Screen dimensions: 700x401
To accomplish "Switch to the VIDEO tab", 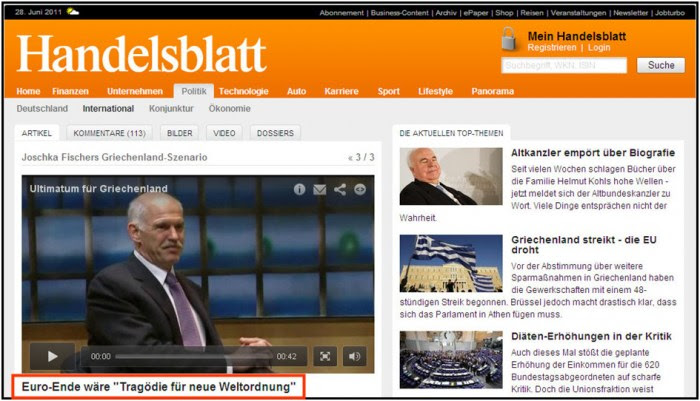I will click(x=224, y=133).
